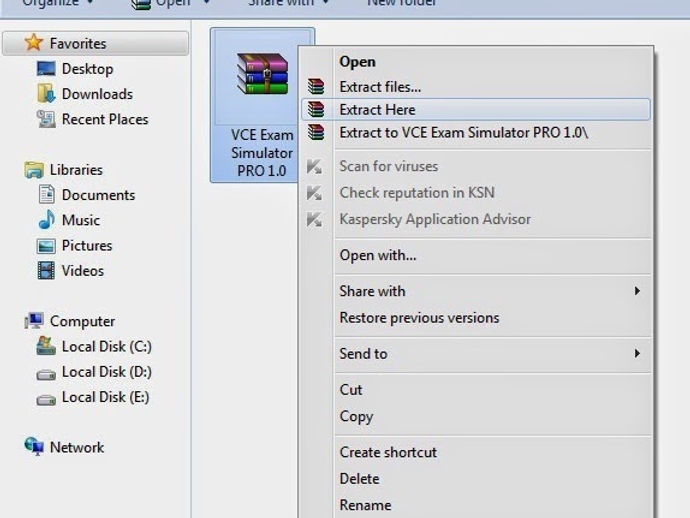The height and width of the screenshot is (518, 690).
Task: Click the Pictures library icon
Action: pos(46,246)
